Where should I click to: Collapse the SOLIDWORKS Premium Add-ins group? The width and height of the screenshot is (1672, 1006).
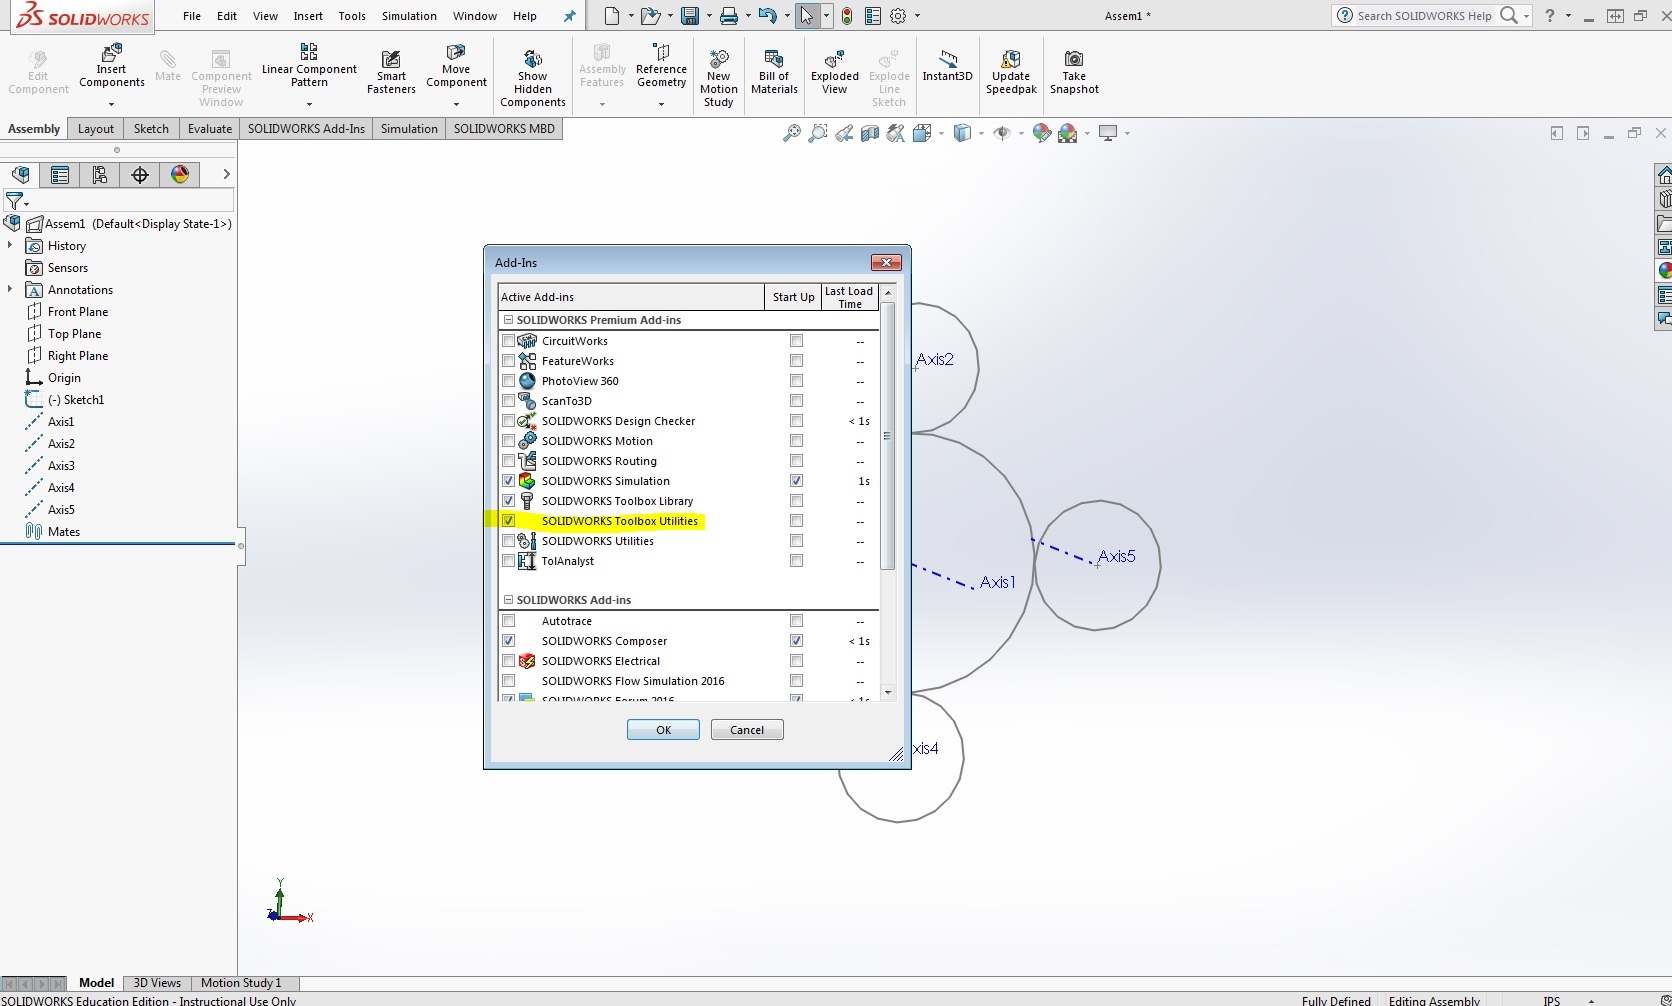click(x=508, y=320)
